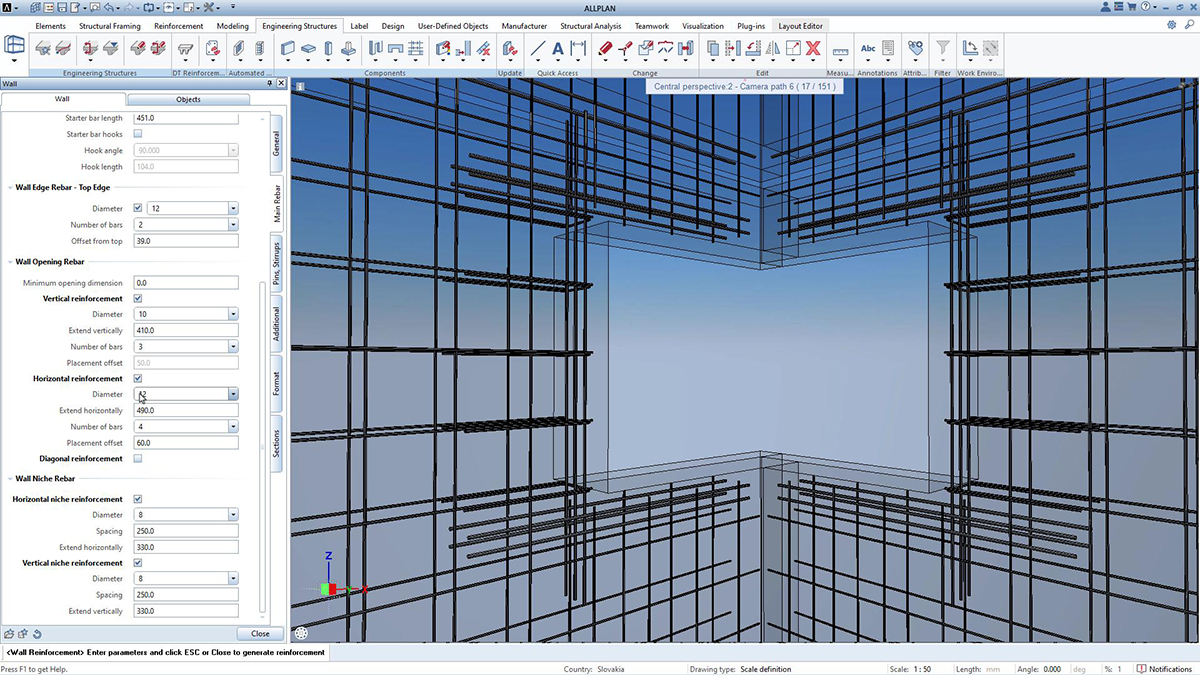Click the Modify red eraser icon in Change group
The image size is (1200, 675).
click(605, 48)
